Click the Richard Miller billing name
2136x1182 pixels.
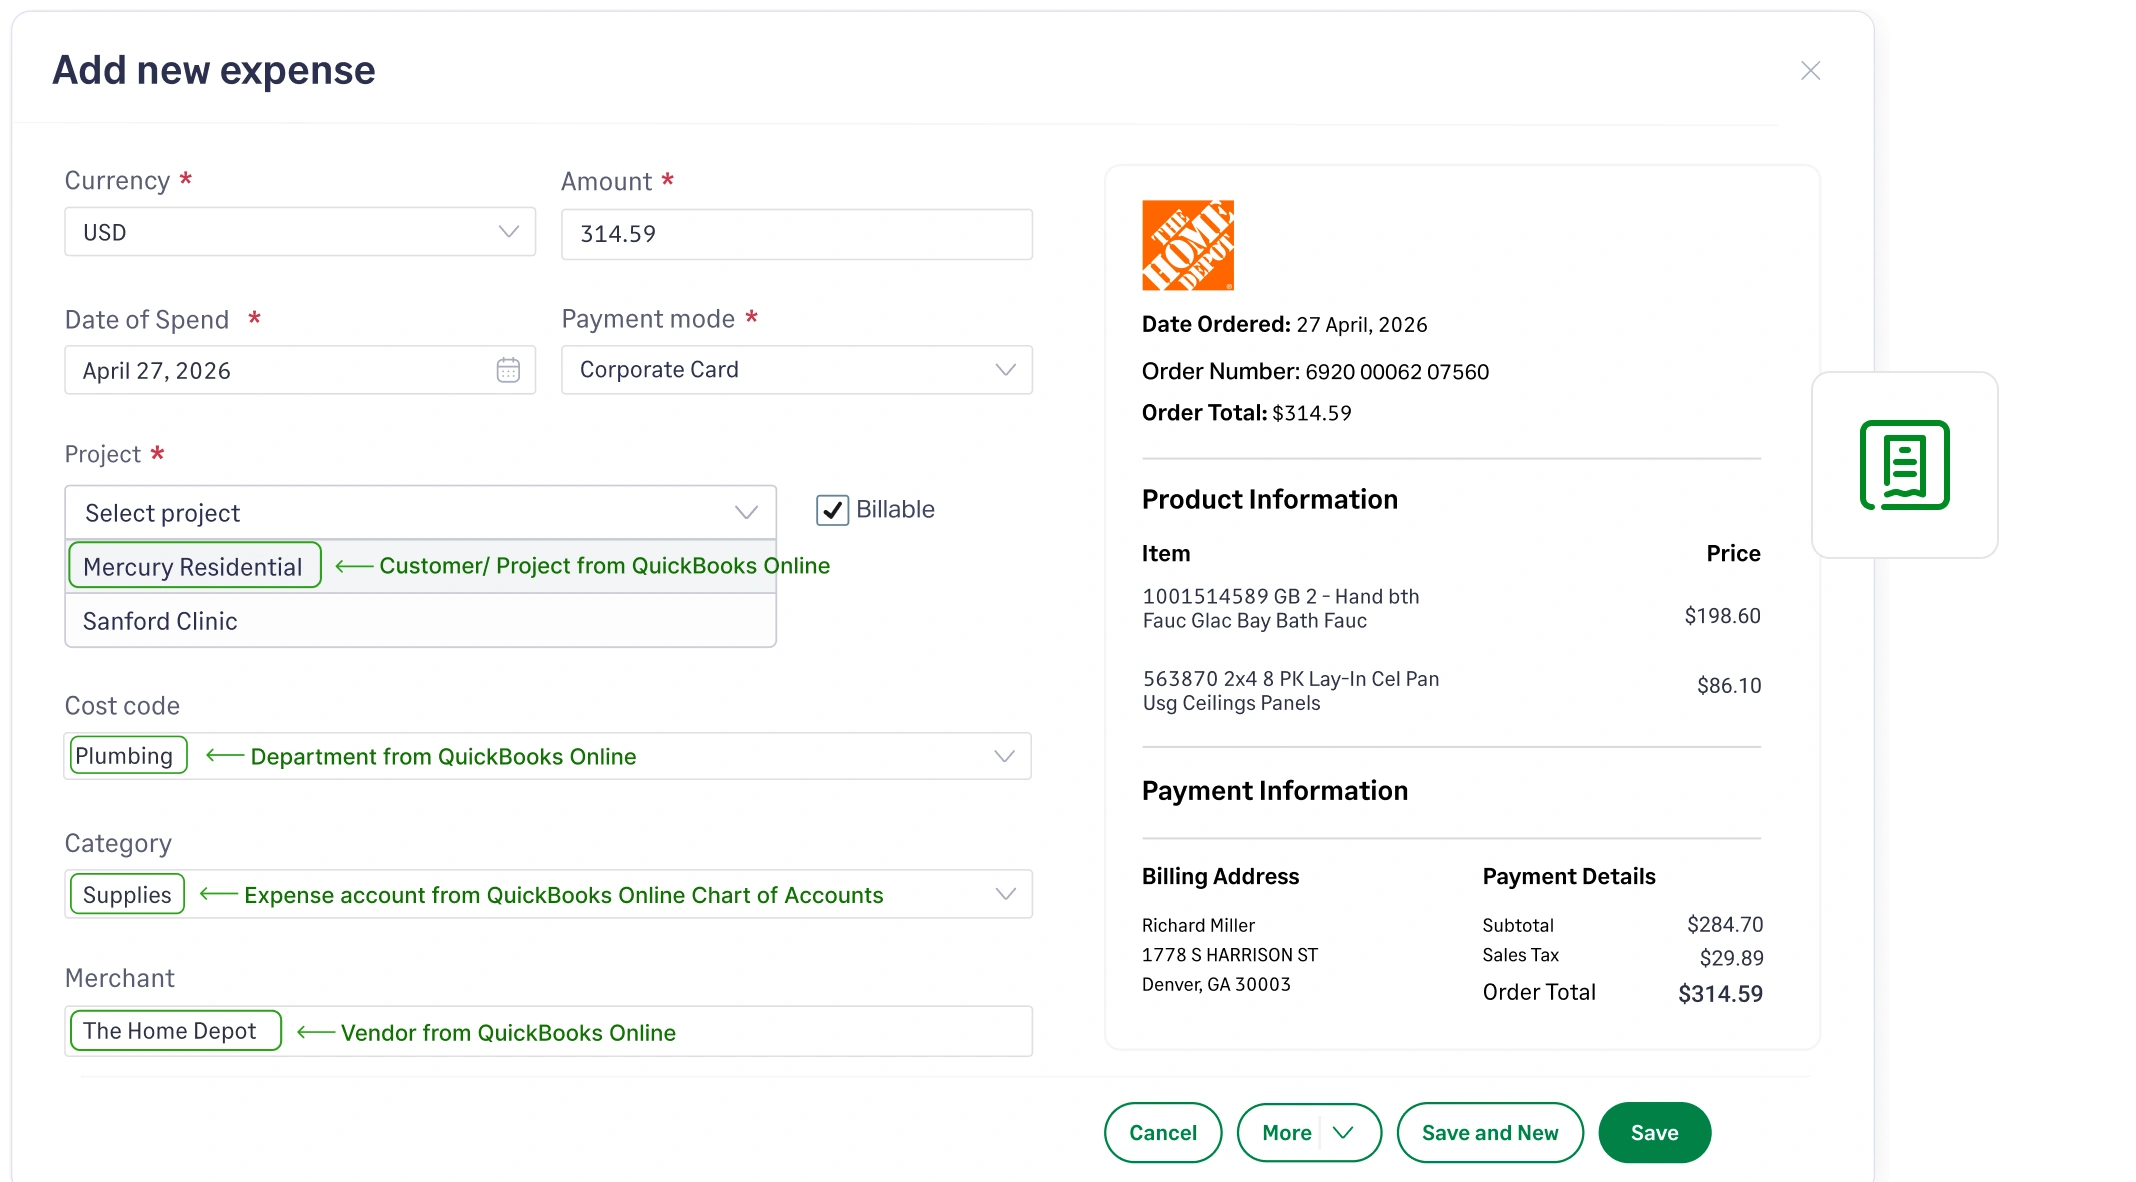(1198, 925)
